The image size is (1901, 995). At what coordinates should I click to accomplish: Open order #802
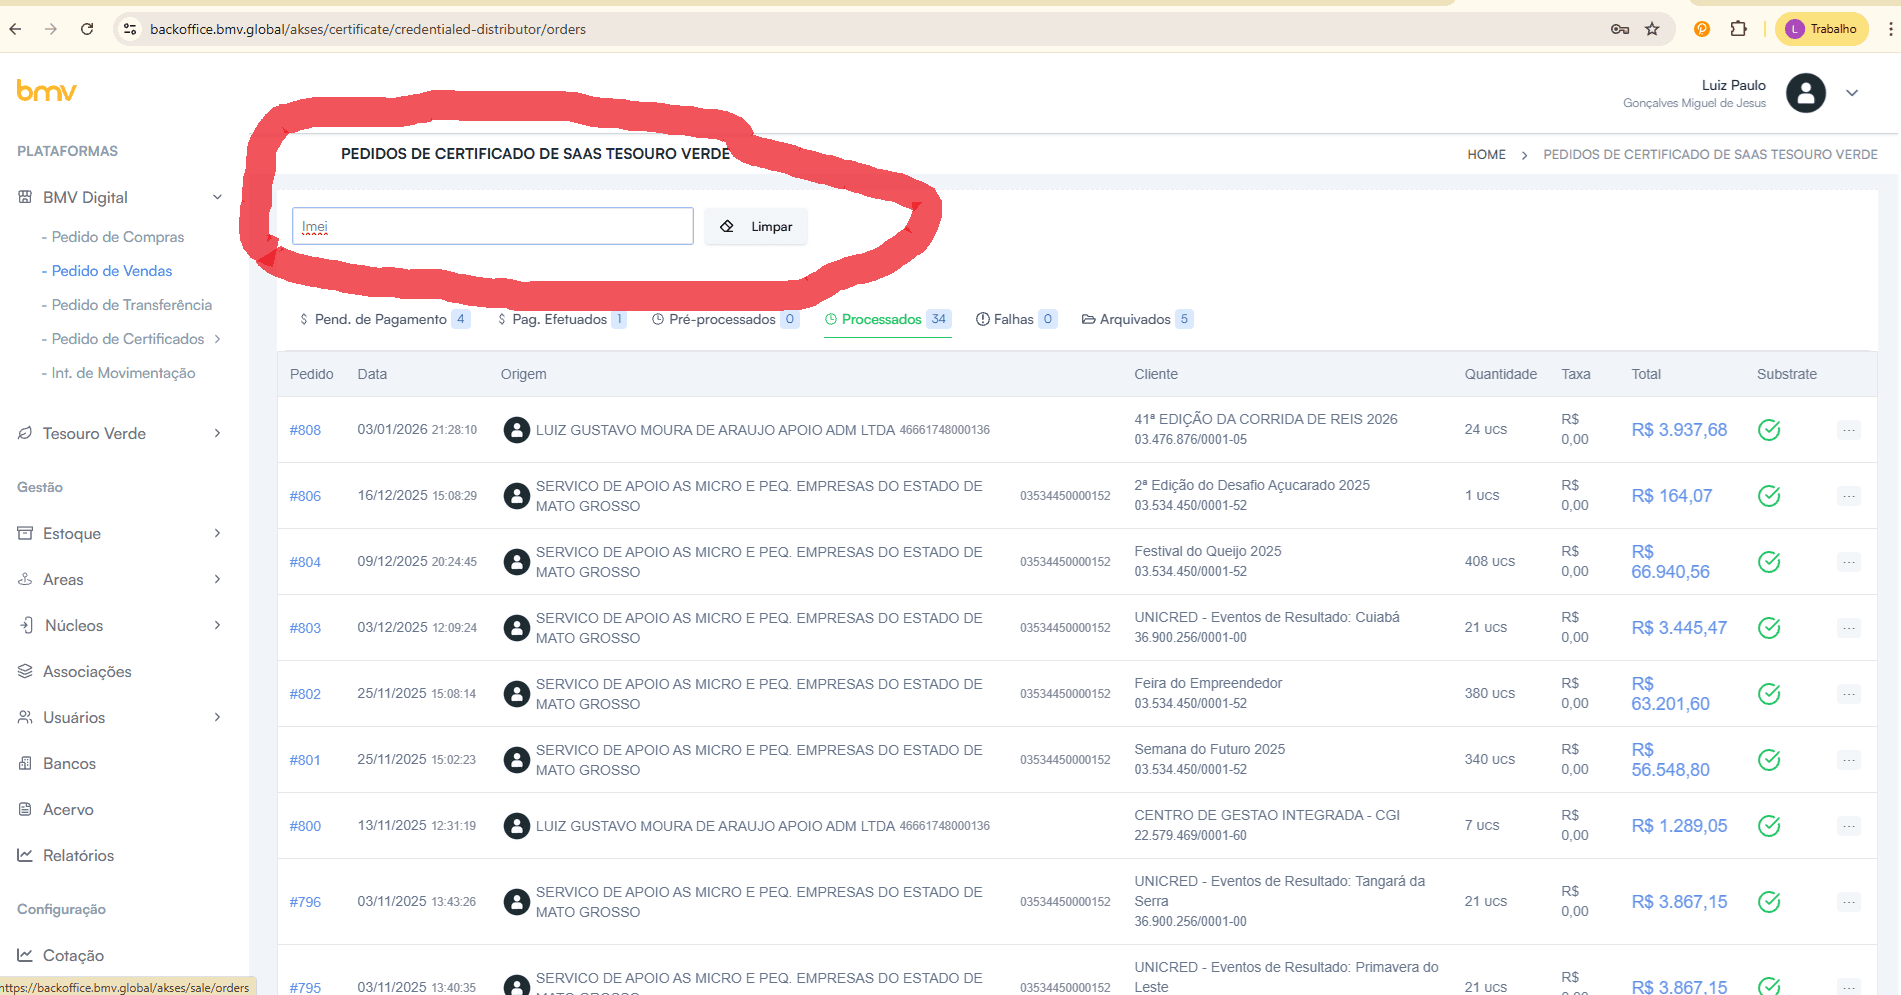tap(305, 694)
